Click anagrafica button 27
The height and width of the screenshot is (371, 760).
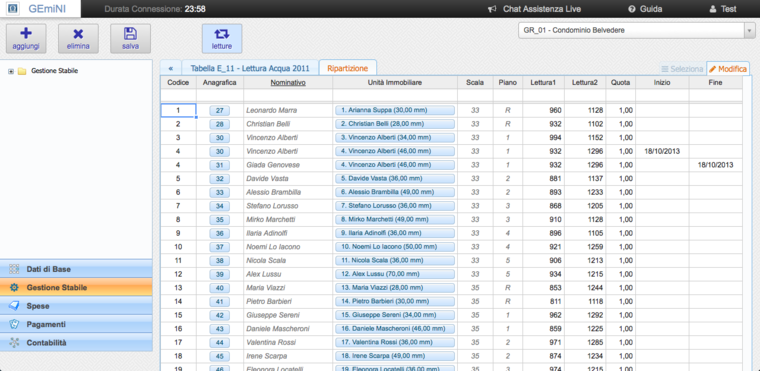click(x=220, y=111)
